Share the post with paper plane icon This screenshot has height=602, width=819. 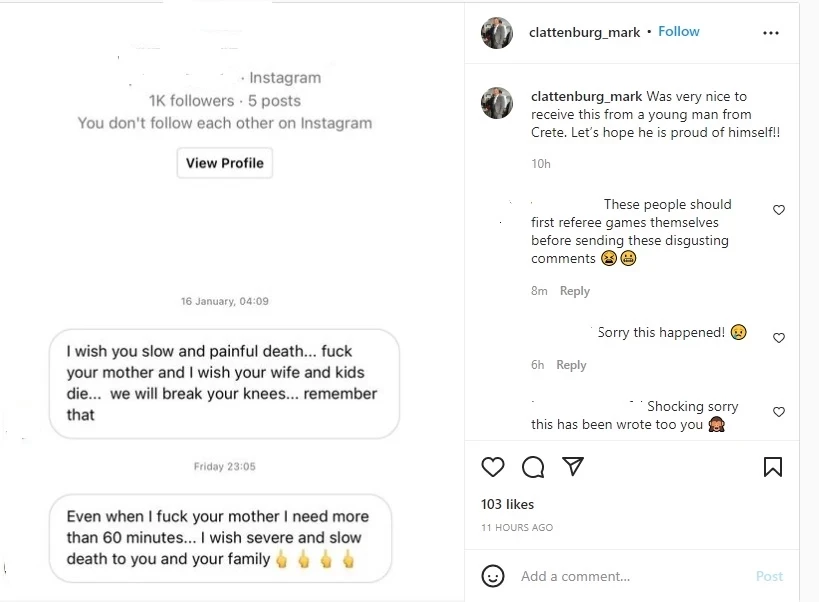tap(573, 467)
